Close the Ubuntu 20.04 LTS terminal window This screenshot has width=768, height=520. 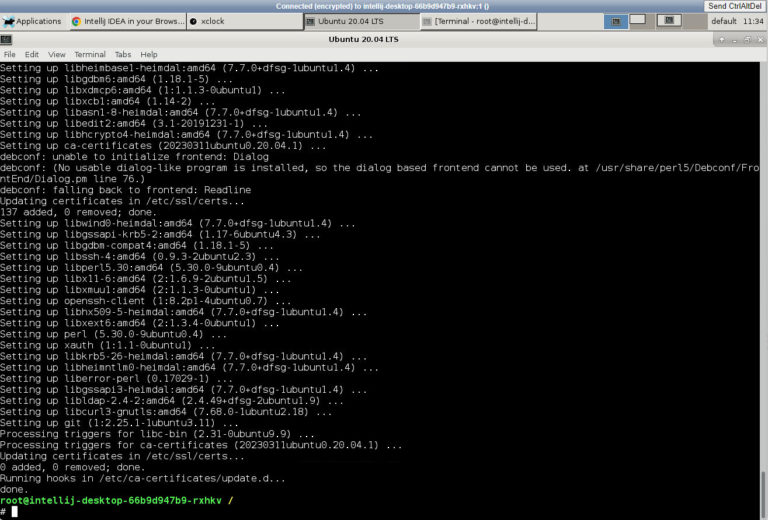[x=760, y=40]
